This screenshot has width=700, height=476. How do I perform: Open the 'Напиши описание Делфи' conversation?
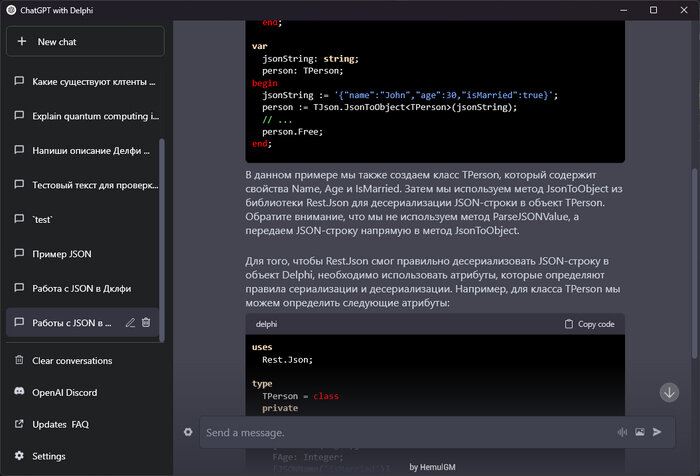[83, 150]
